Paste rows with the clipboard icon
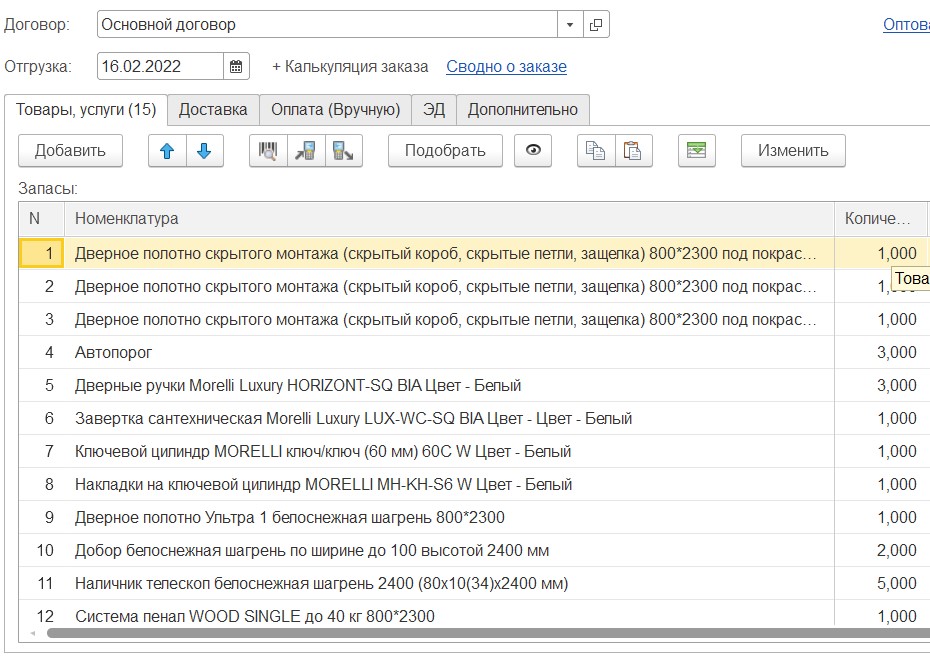Image resolution: width=930 pixels, height=662 pixels. coord(633,151)
